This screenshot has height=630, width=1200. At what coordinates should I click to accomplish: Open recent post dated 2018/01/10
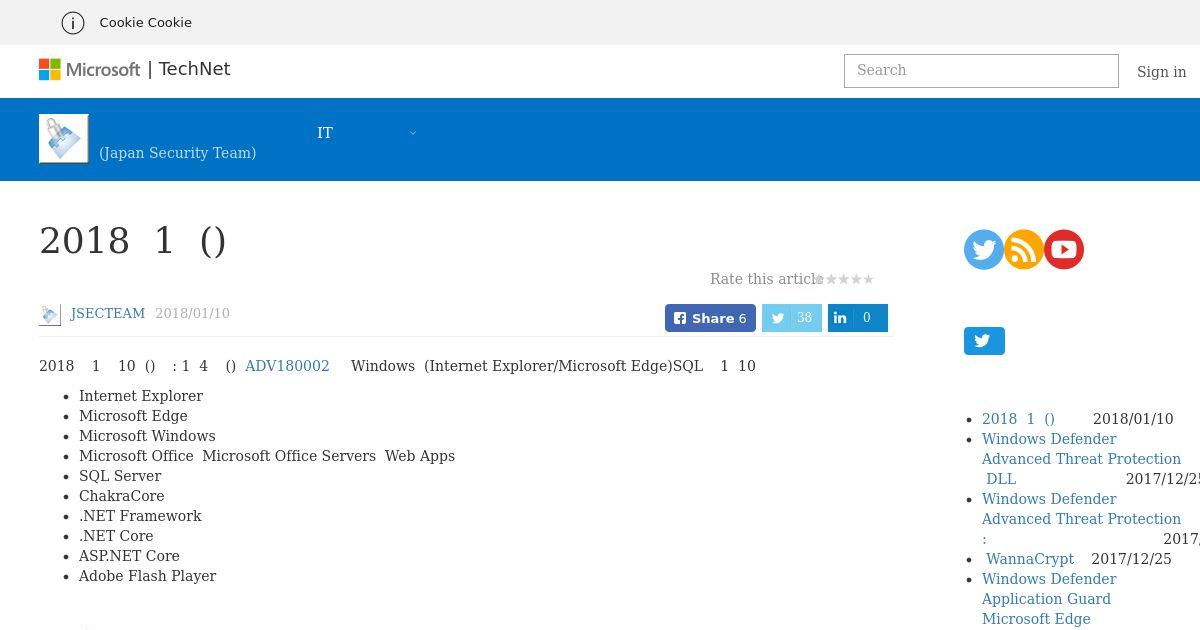pyautogui.click(x=1018, y=419)
